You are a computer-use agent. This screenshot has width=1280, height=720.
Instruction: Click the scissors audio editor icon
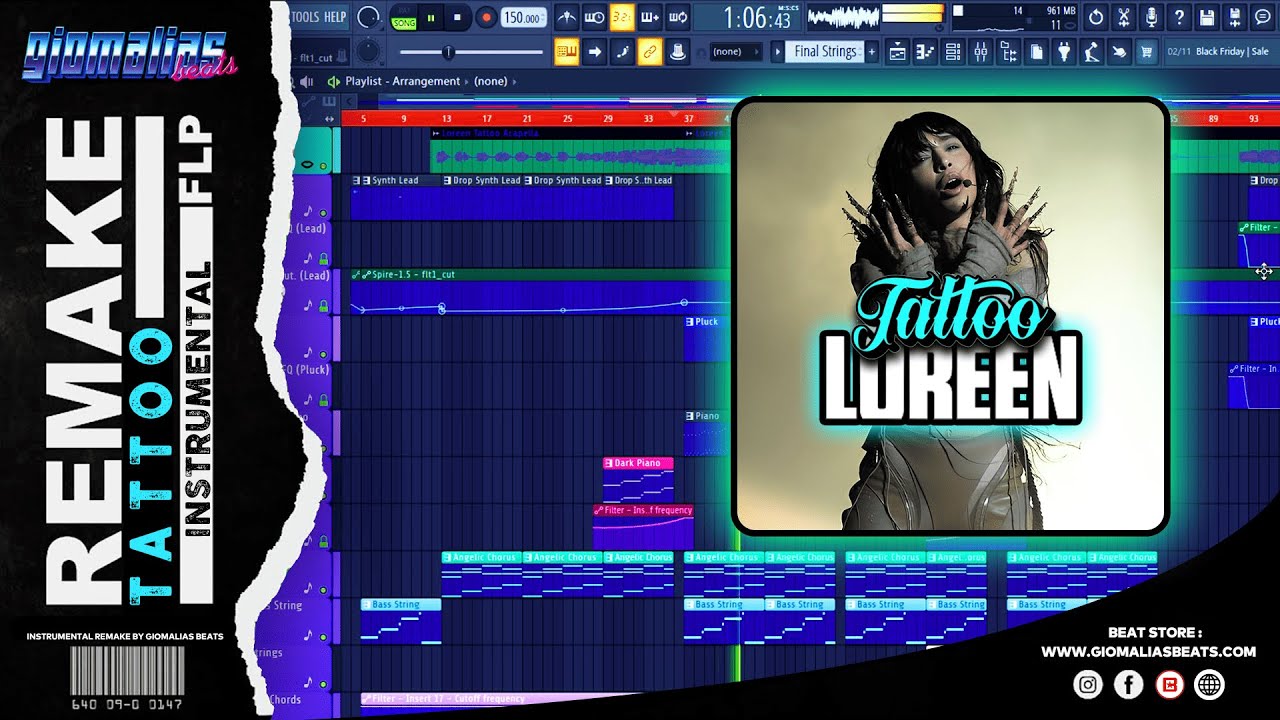[1124, 17]
